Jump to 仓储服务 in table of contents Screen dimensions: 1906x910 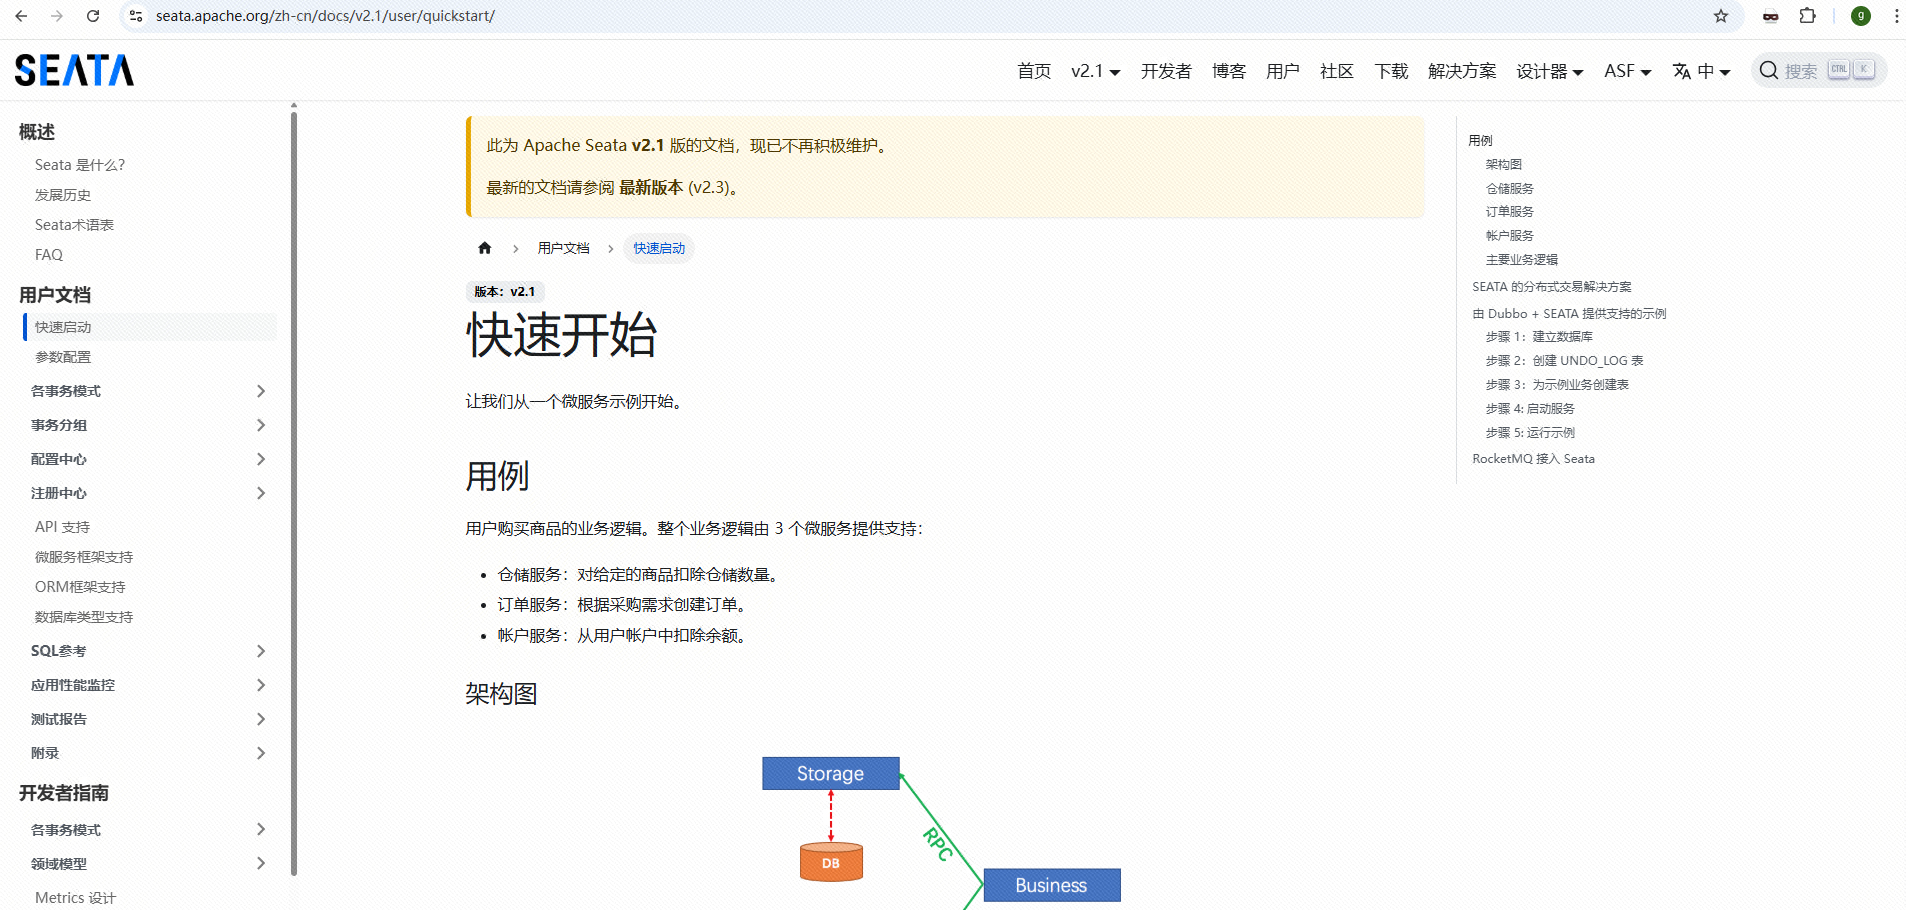(x=1509, y=188)
